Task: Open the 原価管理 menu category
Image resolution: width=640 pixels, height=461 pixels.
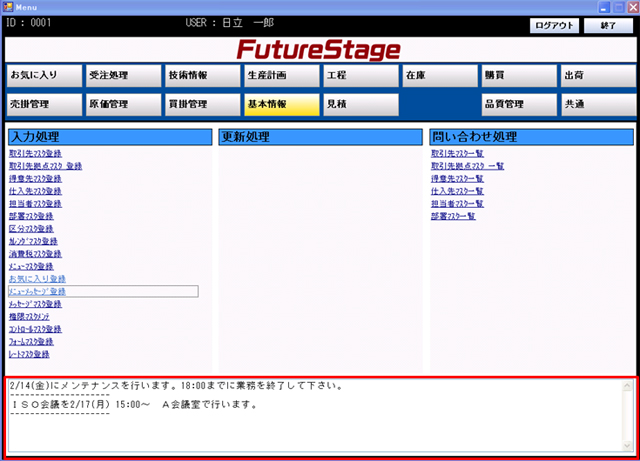Action: click(123, 105)
